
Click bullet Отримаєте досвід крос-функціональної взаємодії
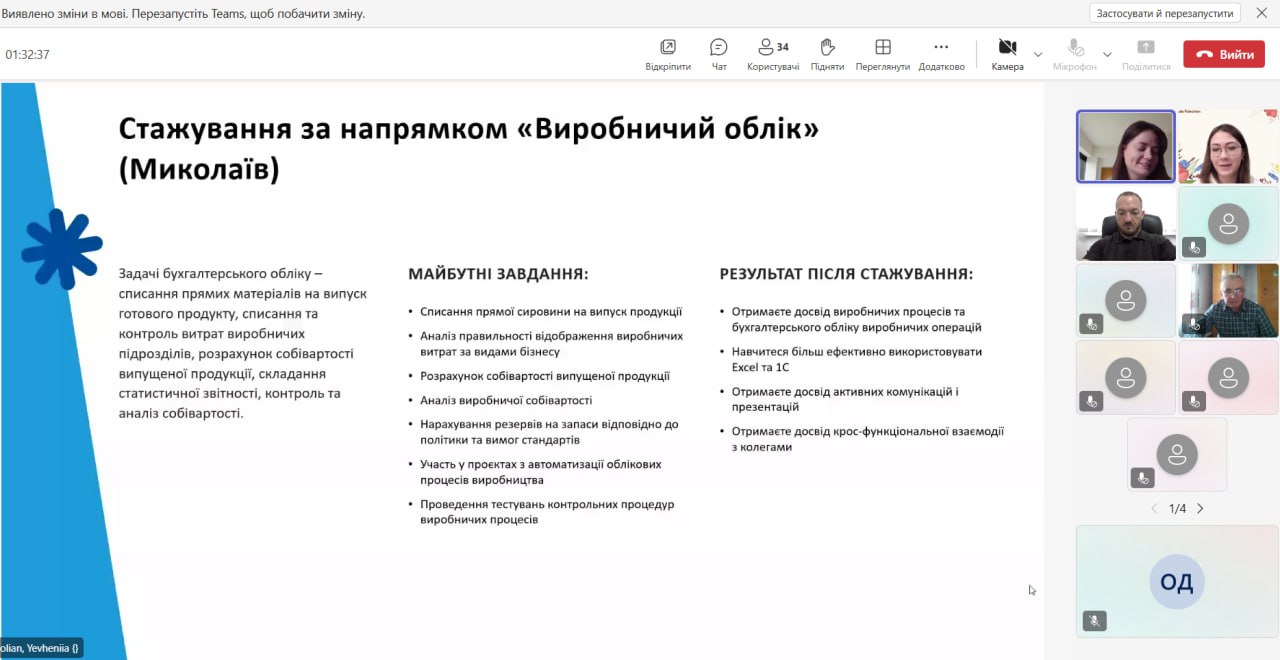868,439
